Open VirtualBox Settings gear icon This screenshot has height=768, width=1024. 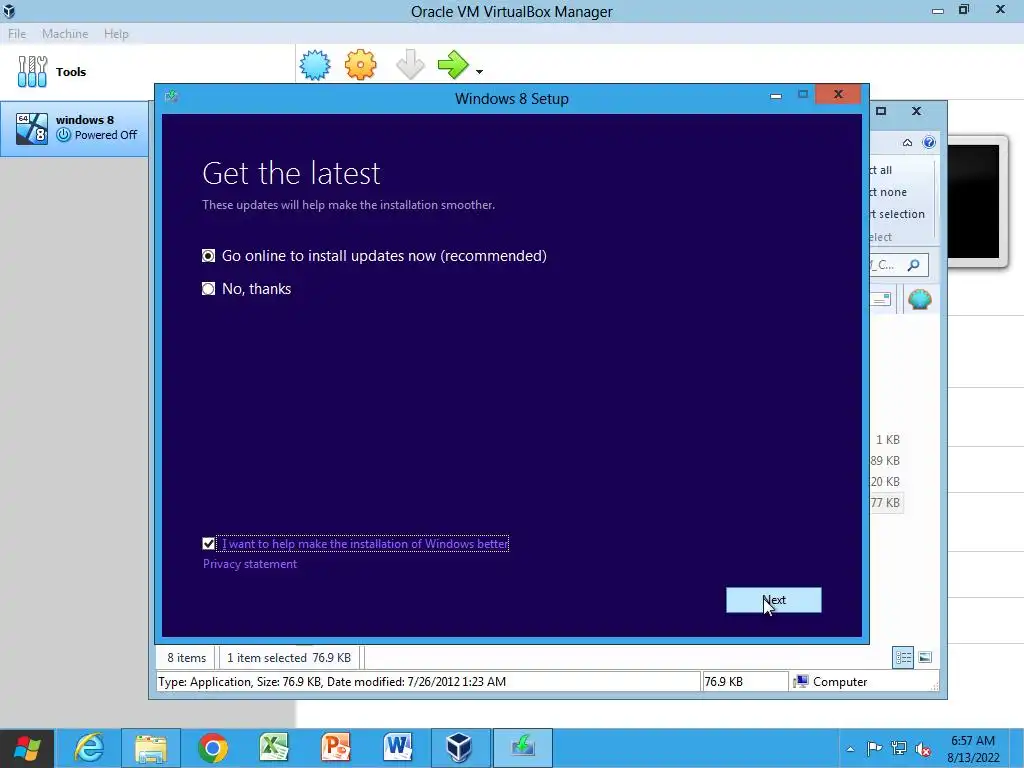[360, 65]
